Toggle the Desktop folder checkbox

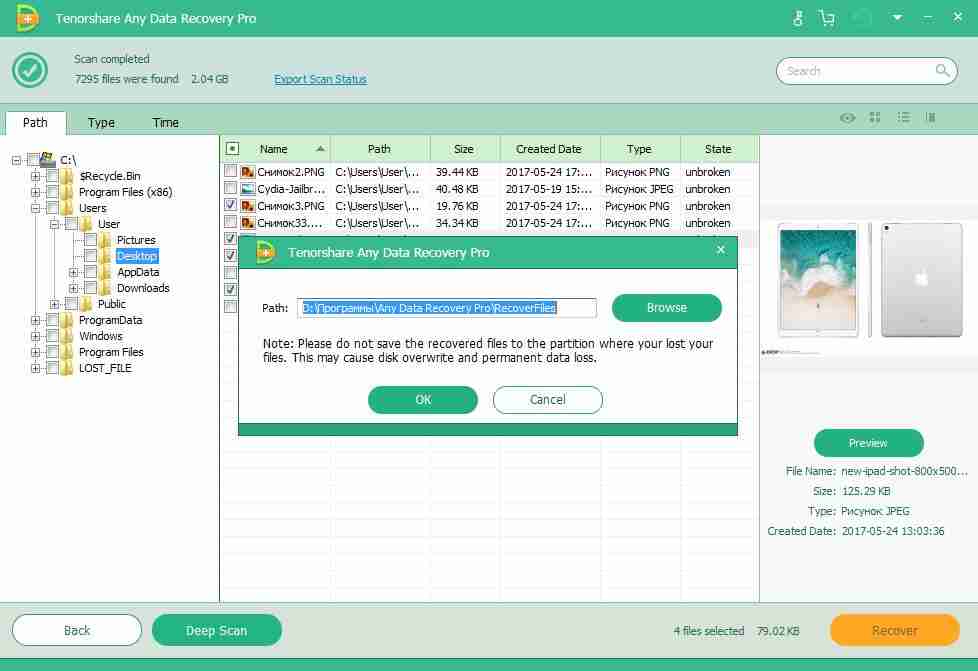[x=90, y=256]
